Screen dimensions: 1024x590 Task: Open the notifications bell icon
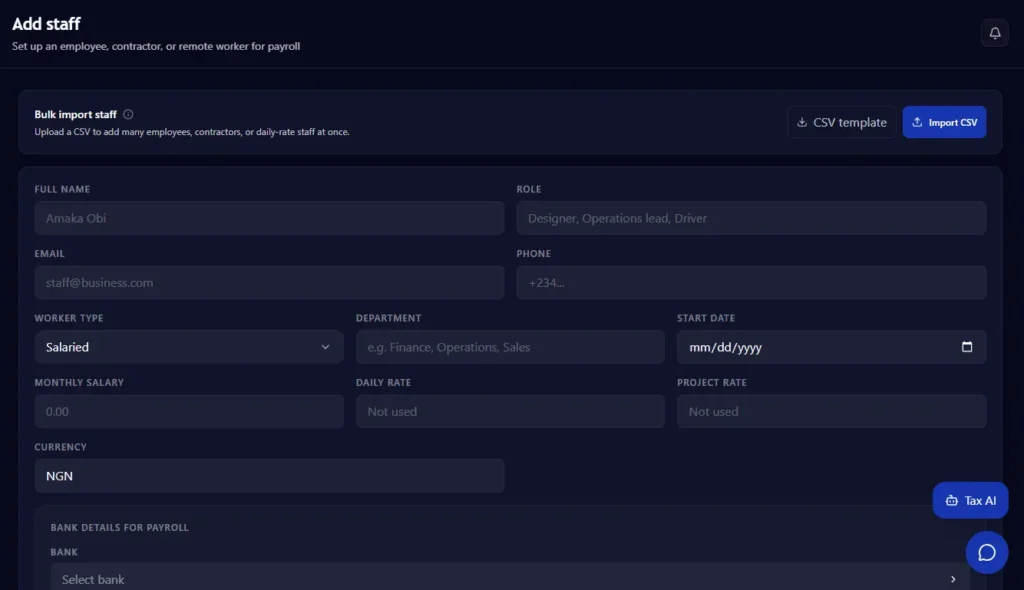click(995, 33)
